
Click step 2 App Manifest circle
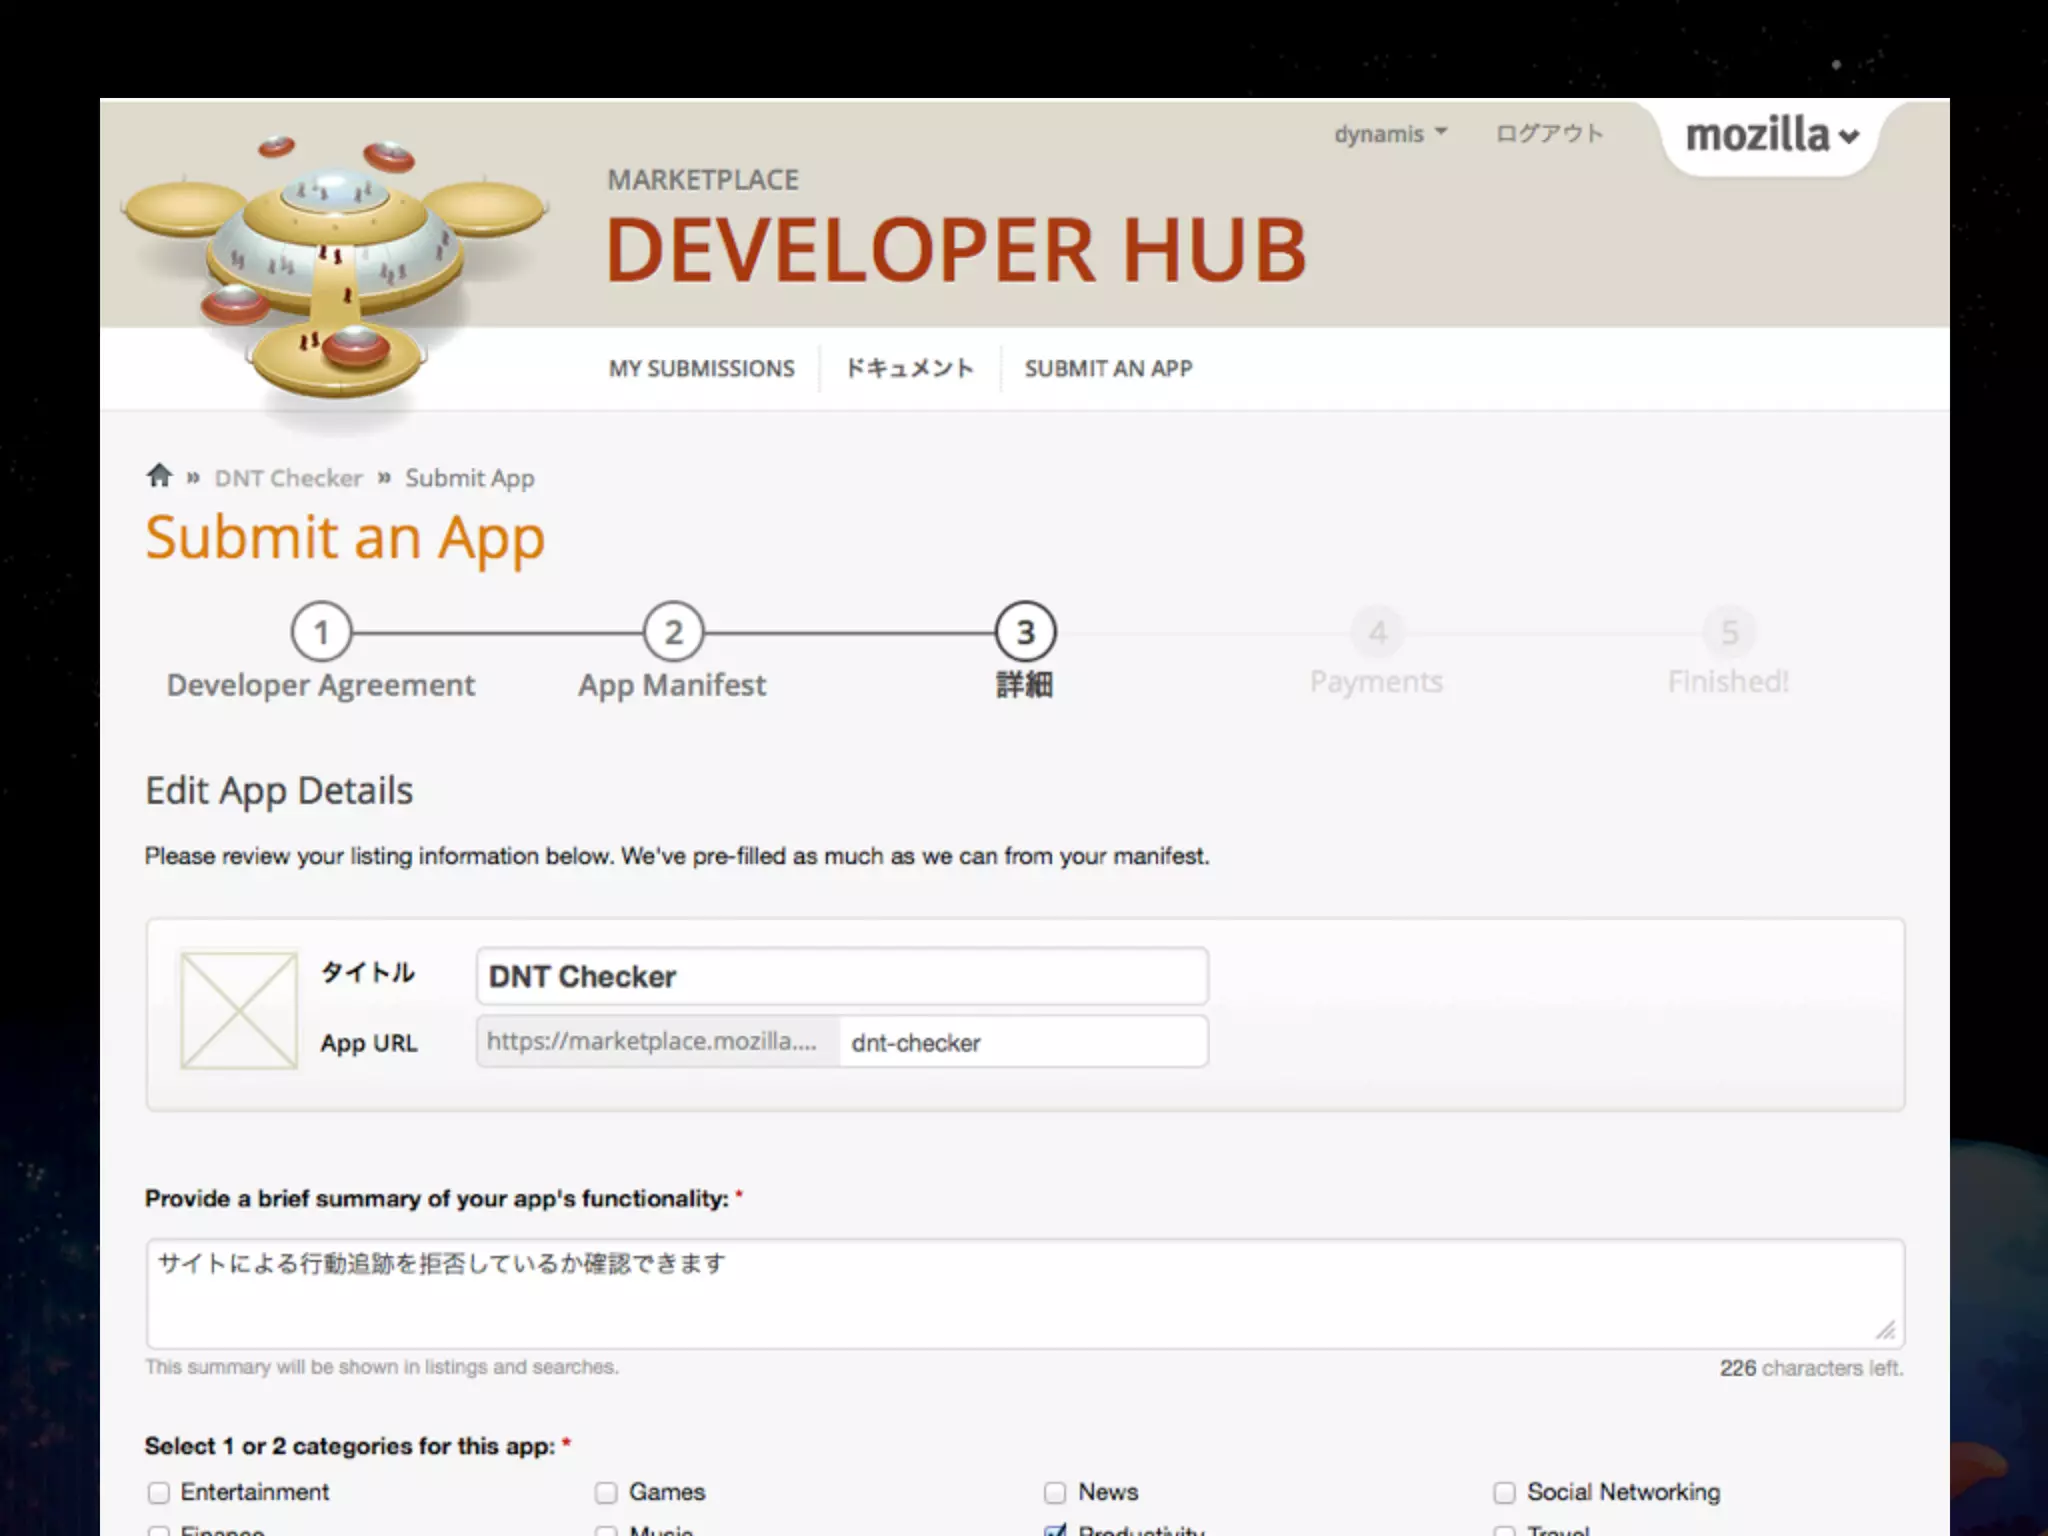(x=673, y=632)
